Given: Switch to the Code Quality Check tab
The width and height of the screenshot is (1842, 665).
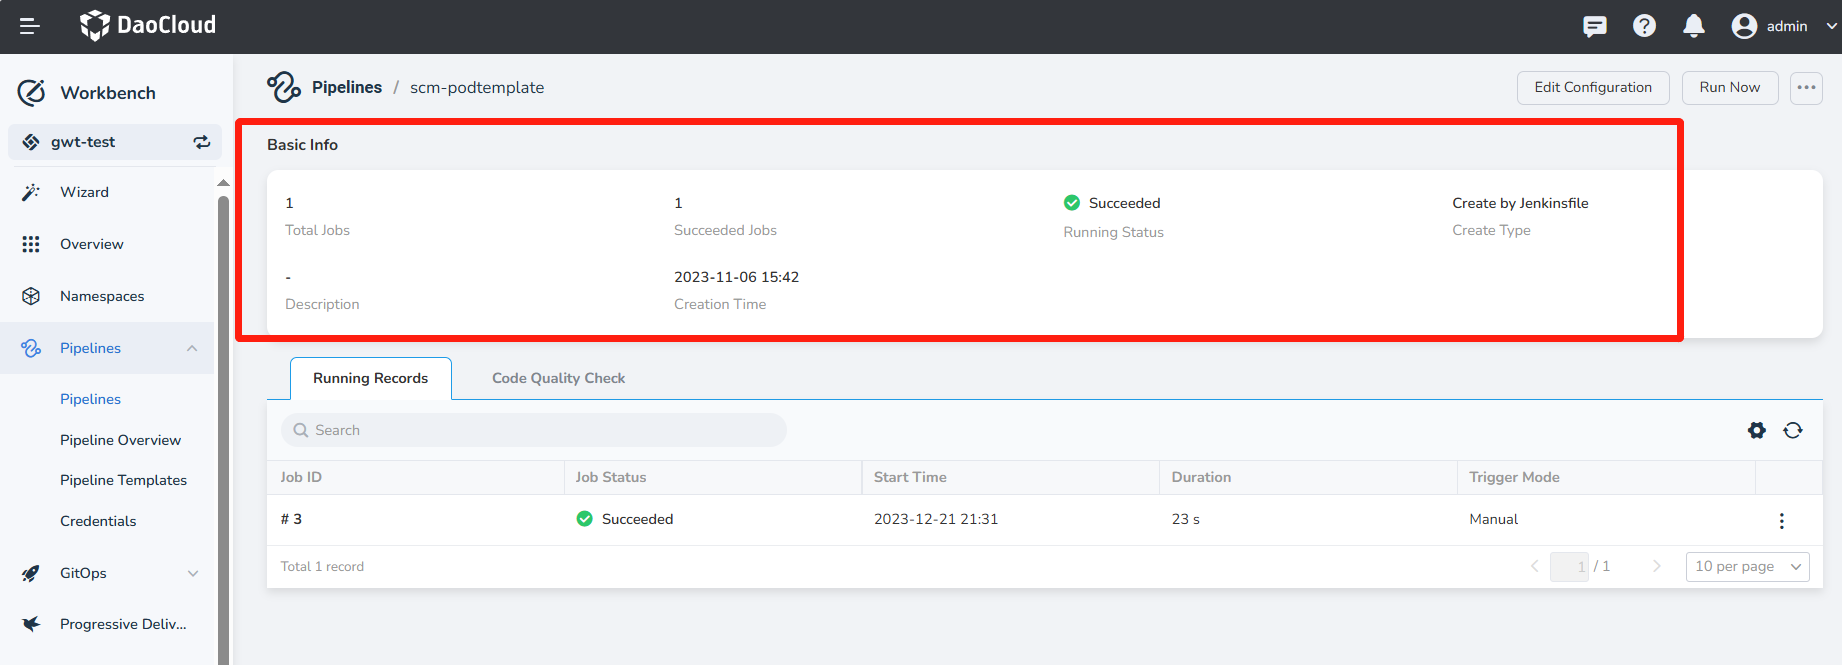Looking at the screenshot, I should coord(558,378).
